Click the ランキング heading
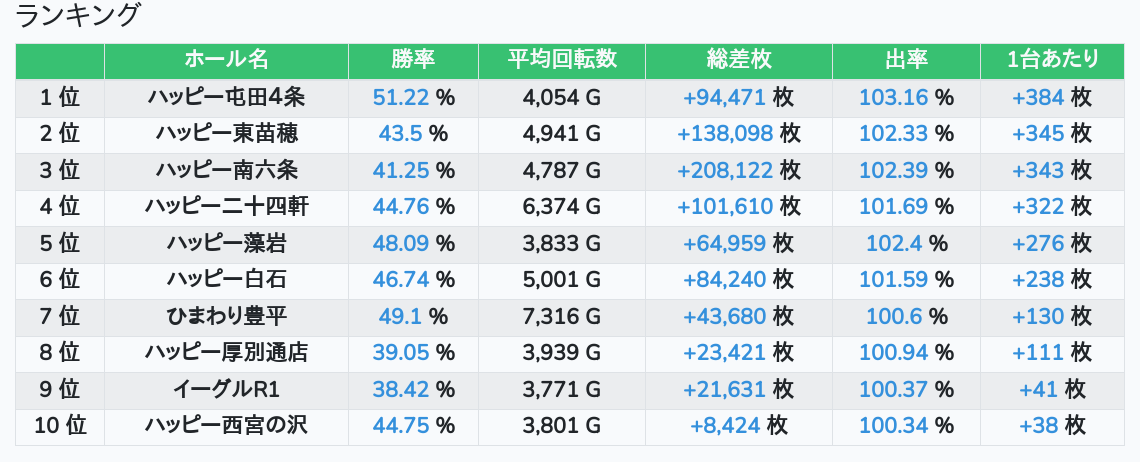 tap(79, 16)
